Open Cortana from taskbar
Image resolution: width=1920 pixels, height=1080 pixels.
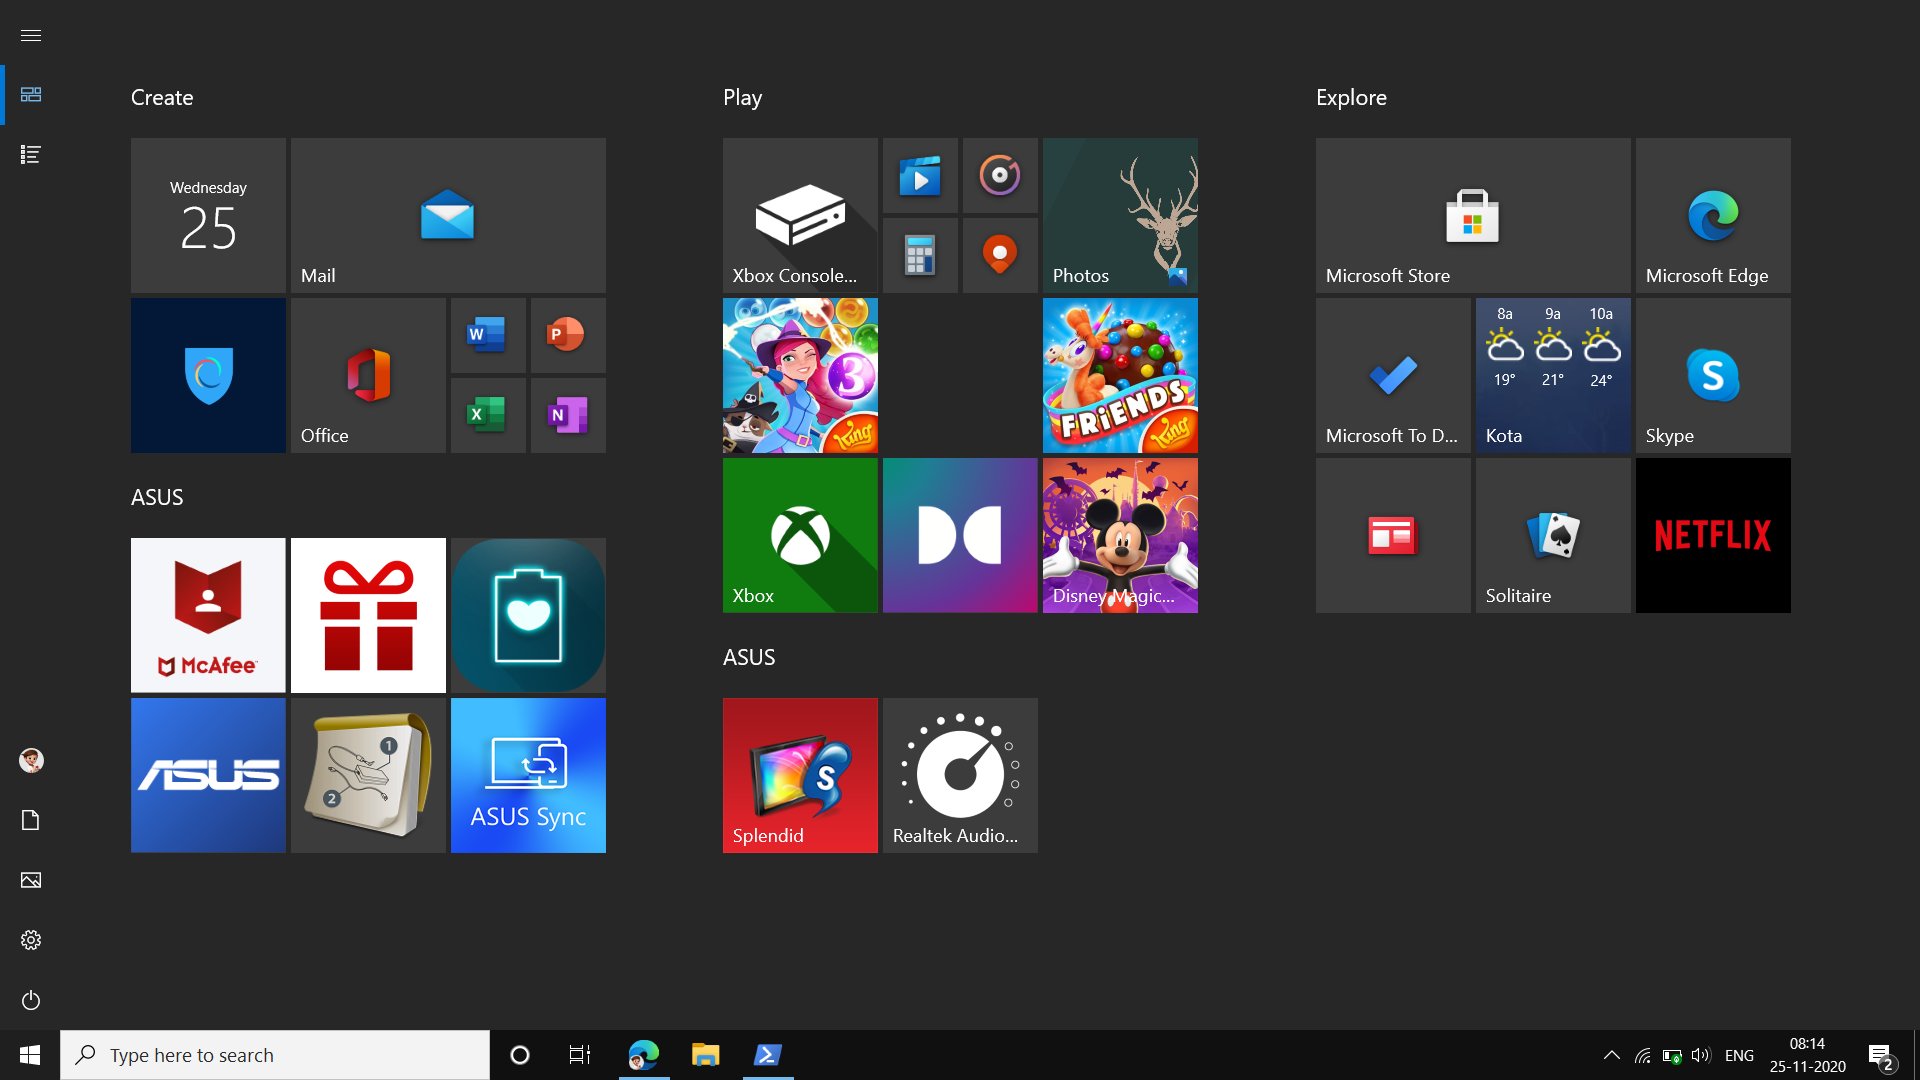[520, 1055]
